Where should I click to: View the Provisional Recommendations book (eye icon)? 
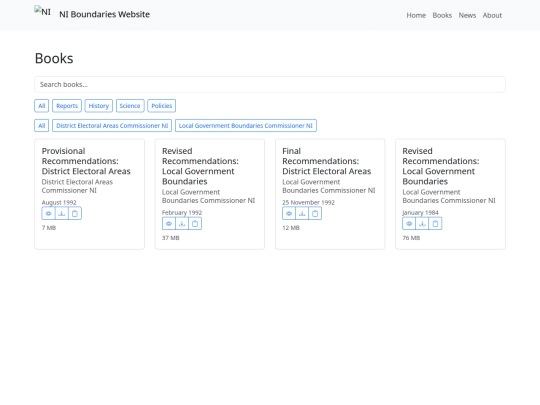tap(49, 214)
